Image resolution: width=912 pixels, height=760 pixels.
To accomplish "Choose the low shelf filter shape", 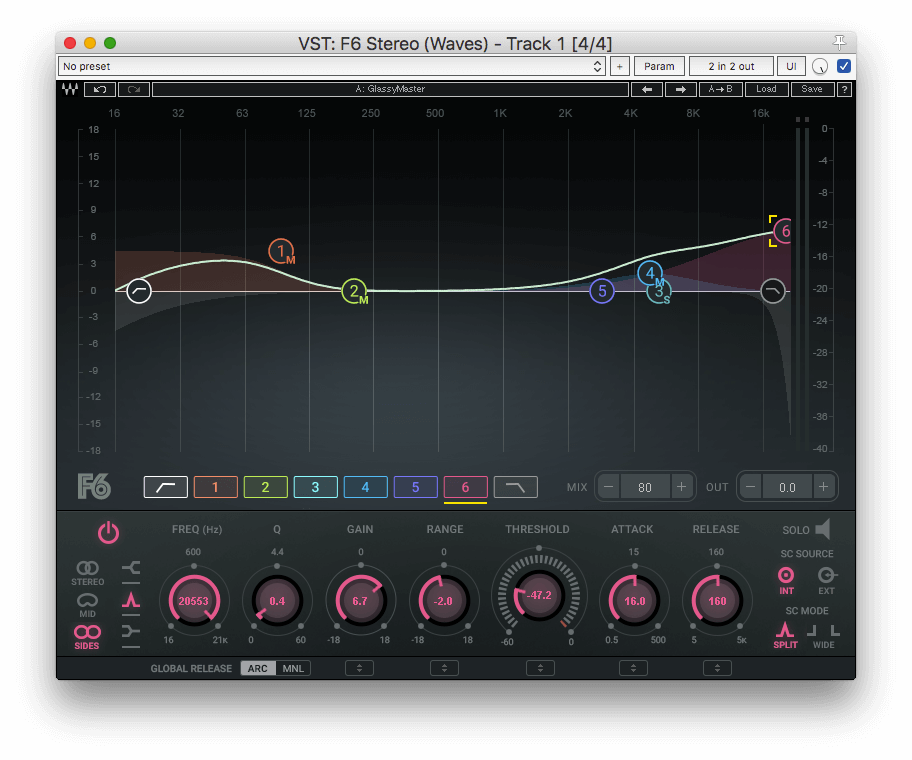I will tap(131, 568).
